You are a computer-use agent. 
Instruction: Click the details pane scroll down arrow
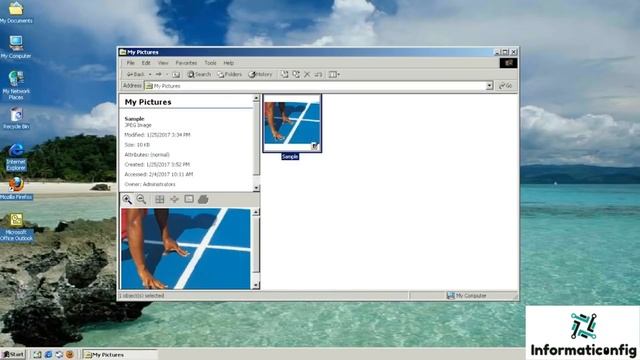[x=256, y=188]
